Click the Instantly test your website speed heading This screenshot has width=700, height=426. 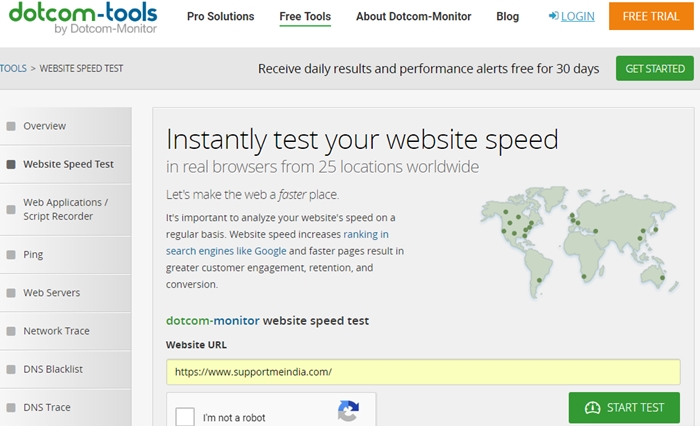(x=362, y=139)
